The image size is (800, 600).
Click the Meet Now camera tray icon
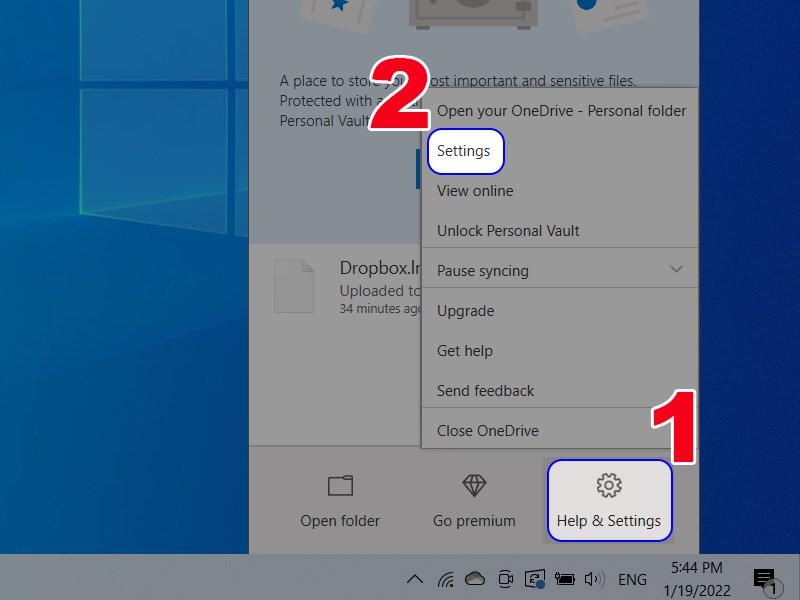pyautogui.click(x=505, y=579)
